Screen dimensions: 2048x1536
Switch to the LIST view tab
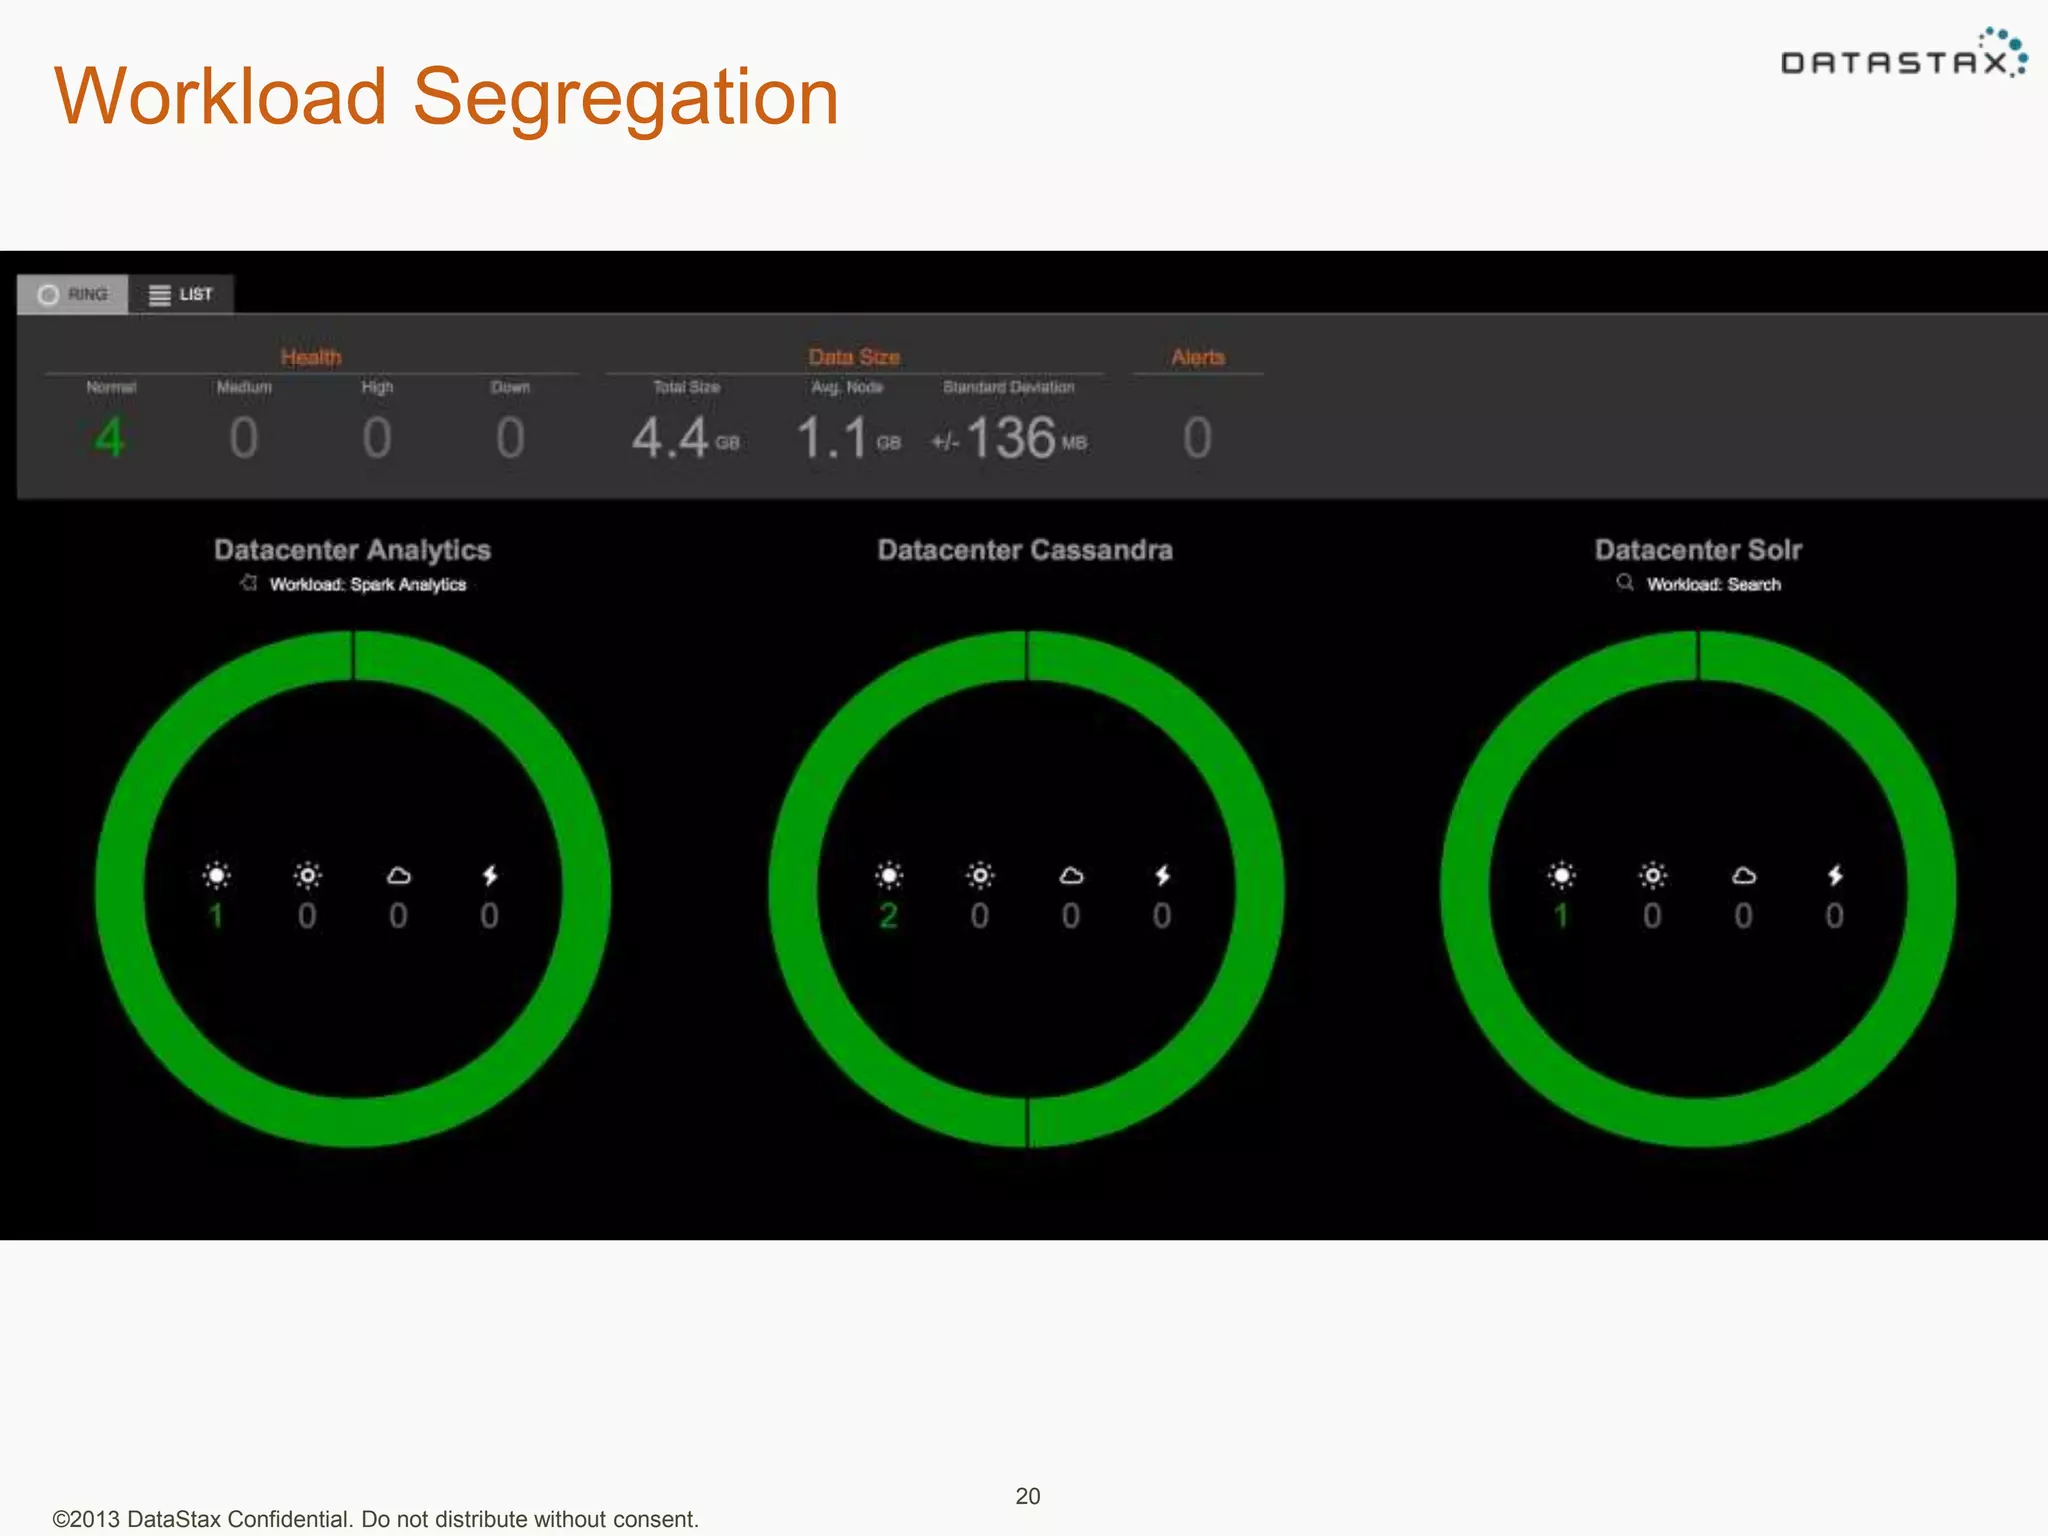(x=181, y=294)
